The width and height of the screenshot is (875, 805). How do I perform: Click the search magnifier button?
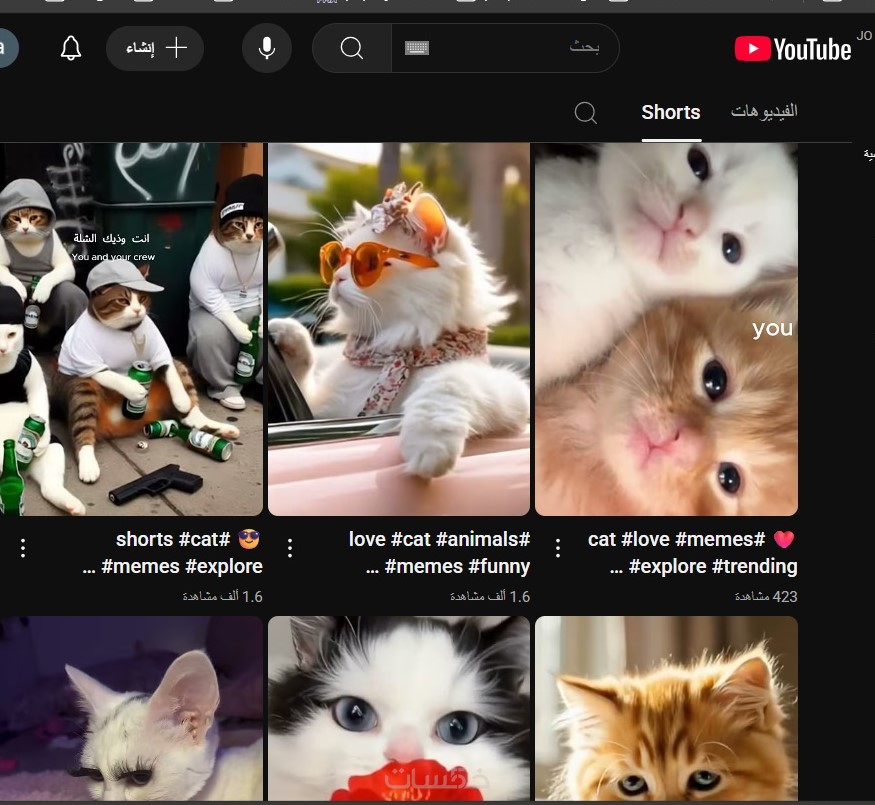tap(352, 48)
